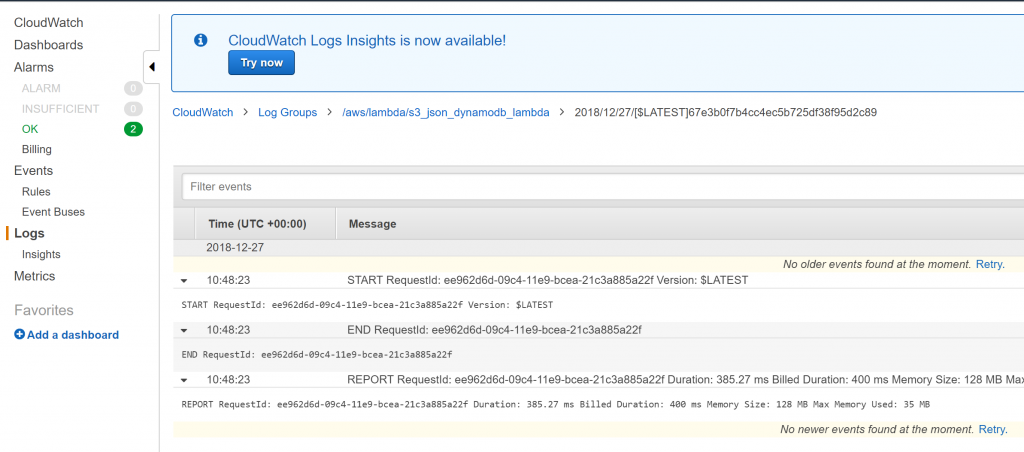Collapse the START RequestId log row
The image size is (1024, 452).
pyautogui.click(x=184, y=281)
